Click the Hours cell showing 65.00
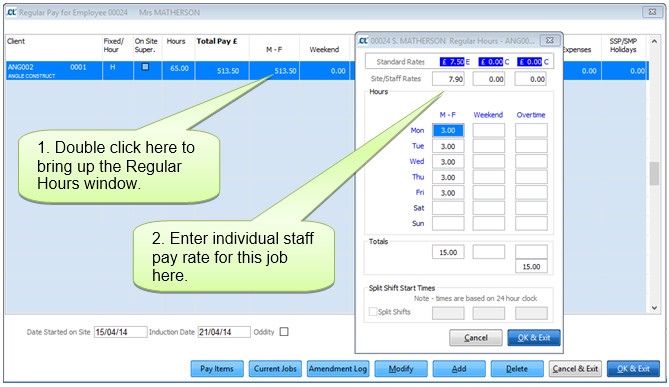The width and height of the screenshot is (669, 387). click(179, 71)
